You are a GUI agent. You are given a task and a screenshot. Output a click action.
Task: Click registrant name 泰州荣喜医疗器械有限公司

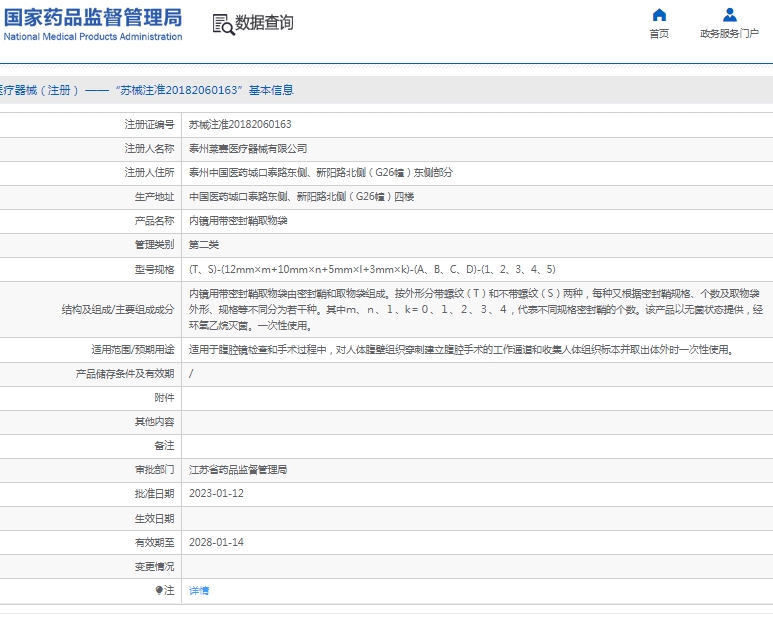[248, 149]
